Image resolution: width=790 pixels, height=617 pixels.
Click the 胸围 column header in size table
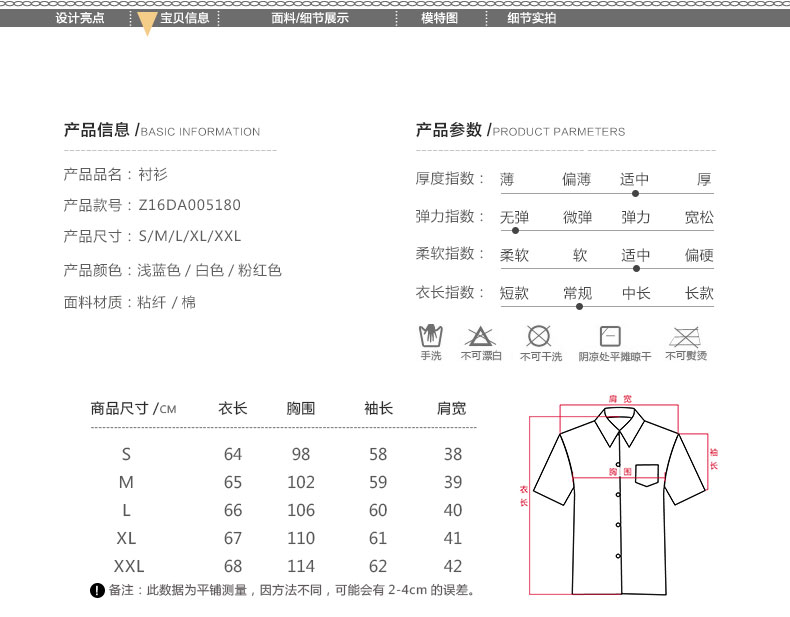(x=301, y=408)
